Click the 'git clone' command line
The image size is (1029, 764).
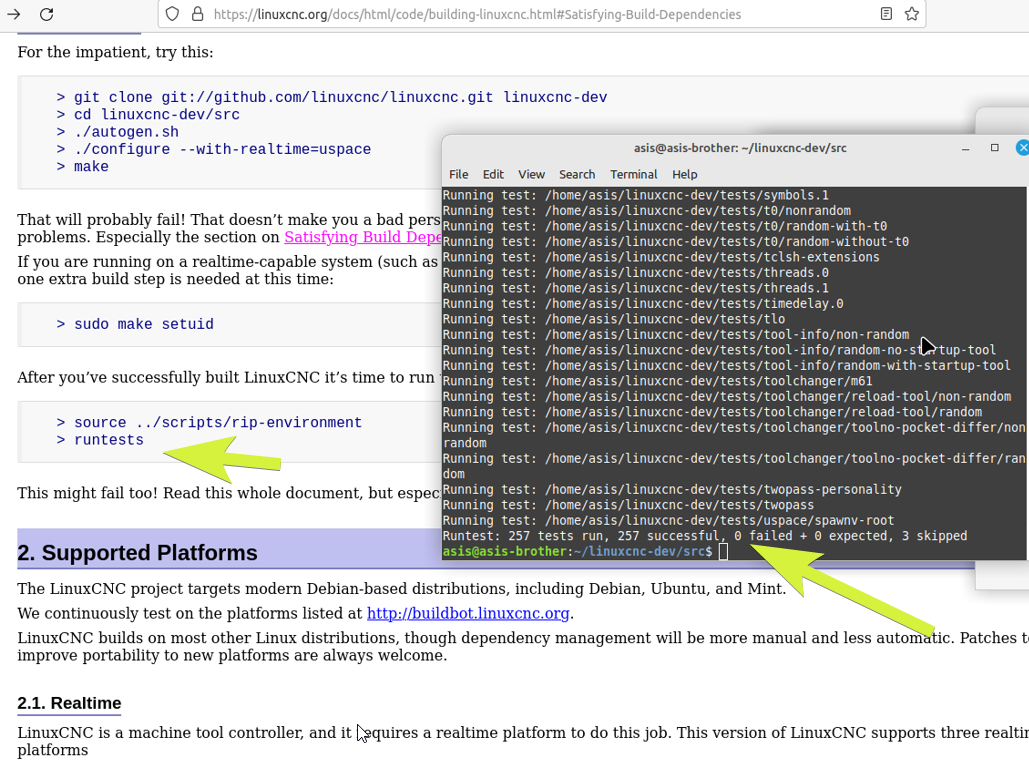click(x=331, y=97)
